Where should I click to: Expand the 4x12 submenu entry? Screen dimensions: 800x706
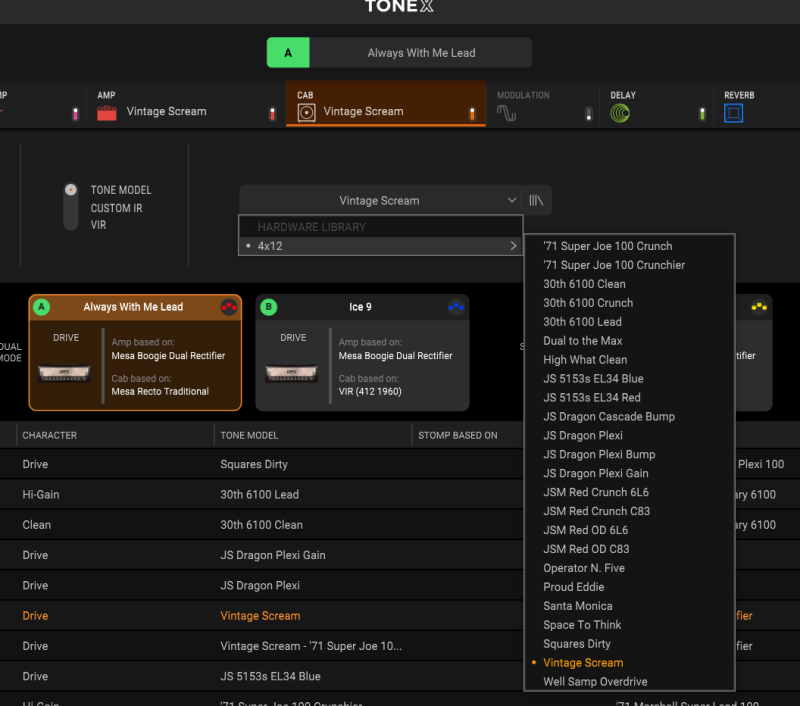[x=380, y=246]
